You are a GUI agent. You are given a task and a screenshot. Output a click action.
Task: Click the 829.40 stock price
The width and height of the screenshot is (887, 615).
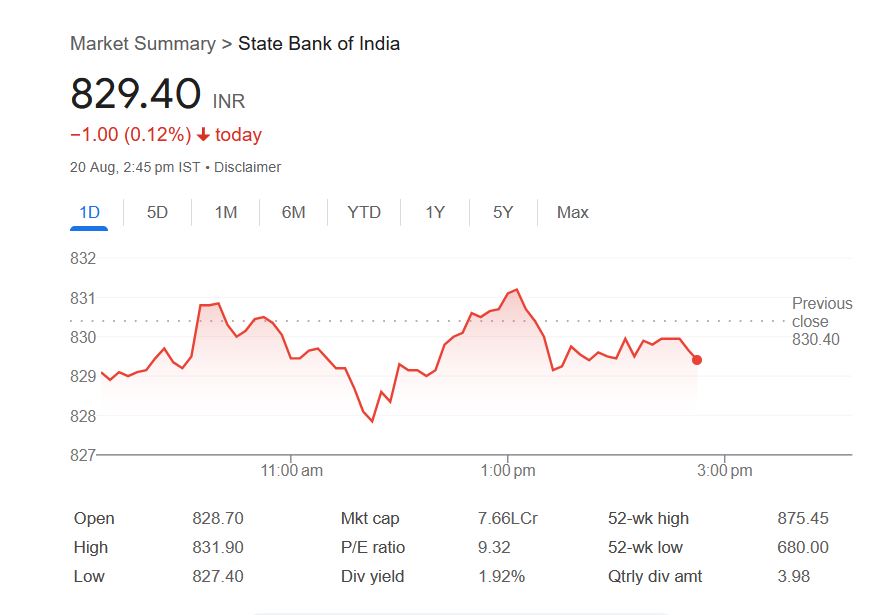135,94
